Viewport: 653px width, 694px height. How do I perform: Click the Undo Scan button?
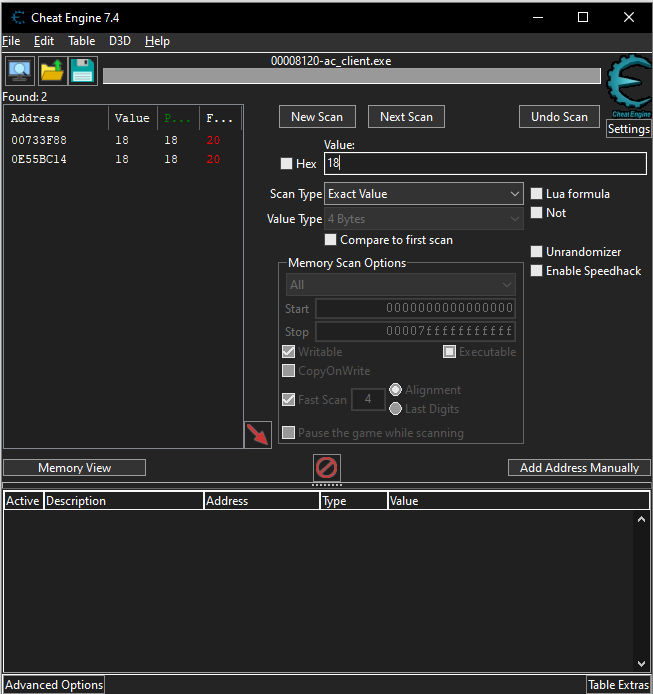[559, 117]
